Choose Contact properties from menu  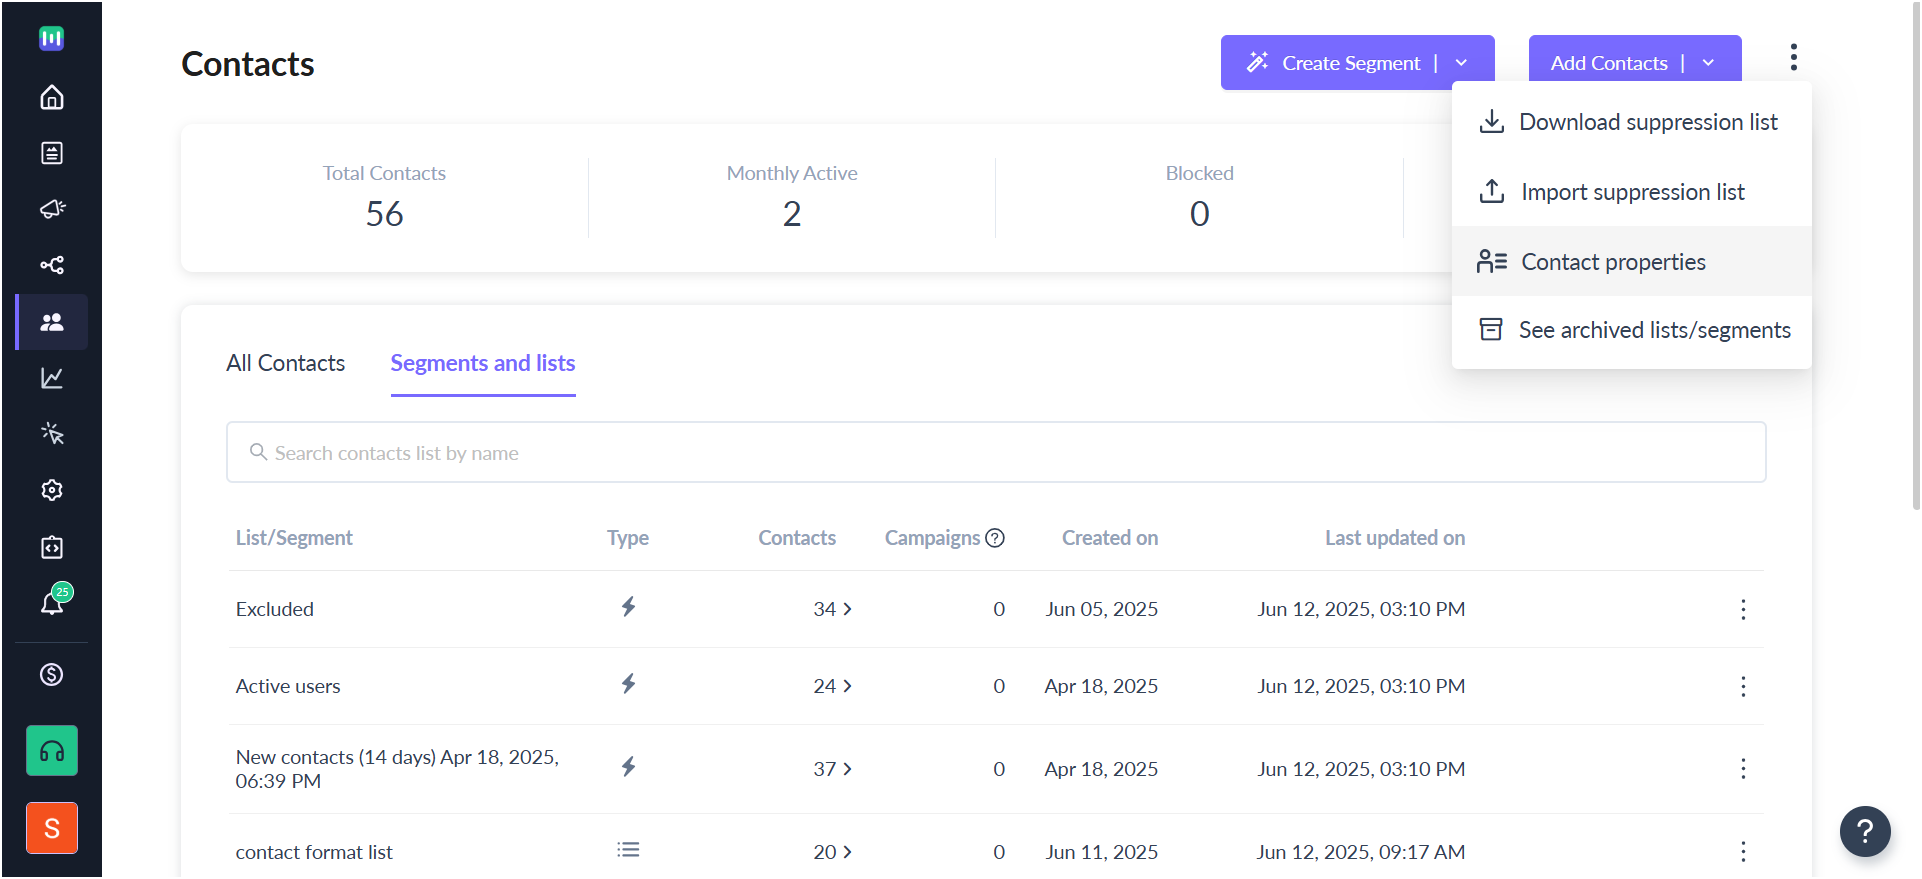tap(1631, 262)
